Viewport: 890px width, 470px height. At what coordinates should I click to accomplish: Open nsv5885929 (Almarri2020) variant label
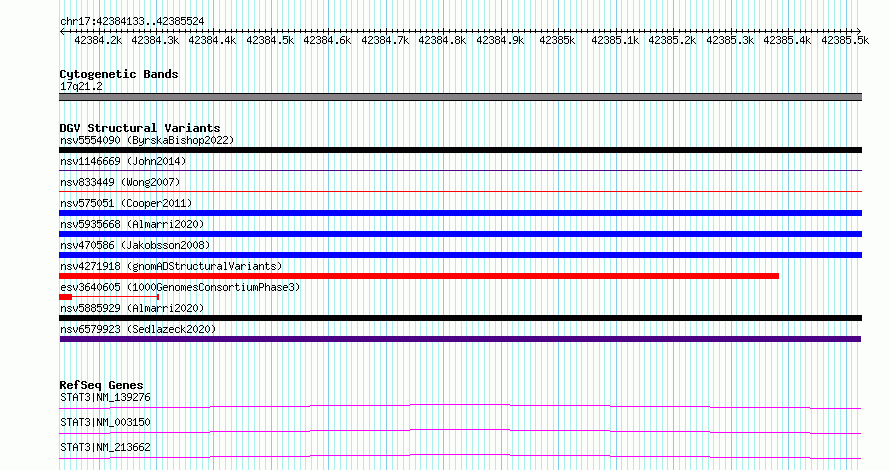click(x=132, y=308)
